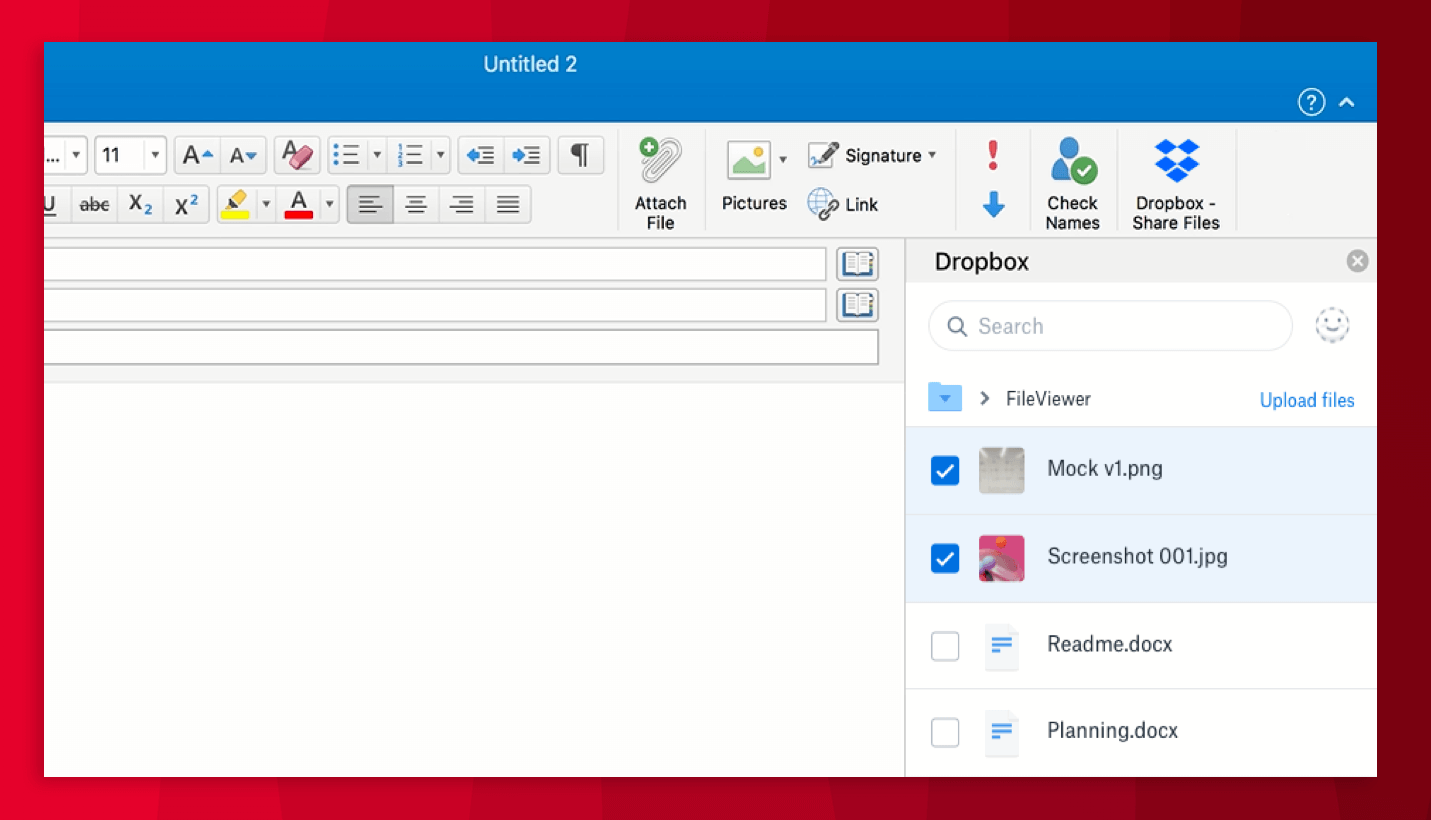Viewport: 1431px width, 820px height.
Task: Change font color using red A icon
Action: (x=298, y=204)
